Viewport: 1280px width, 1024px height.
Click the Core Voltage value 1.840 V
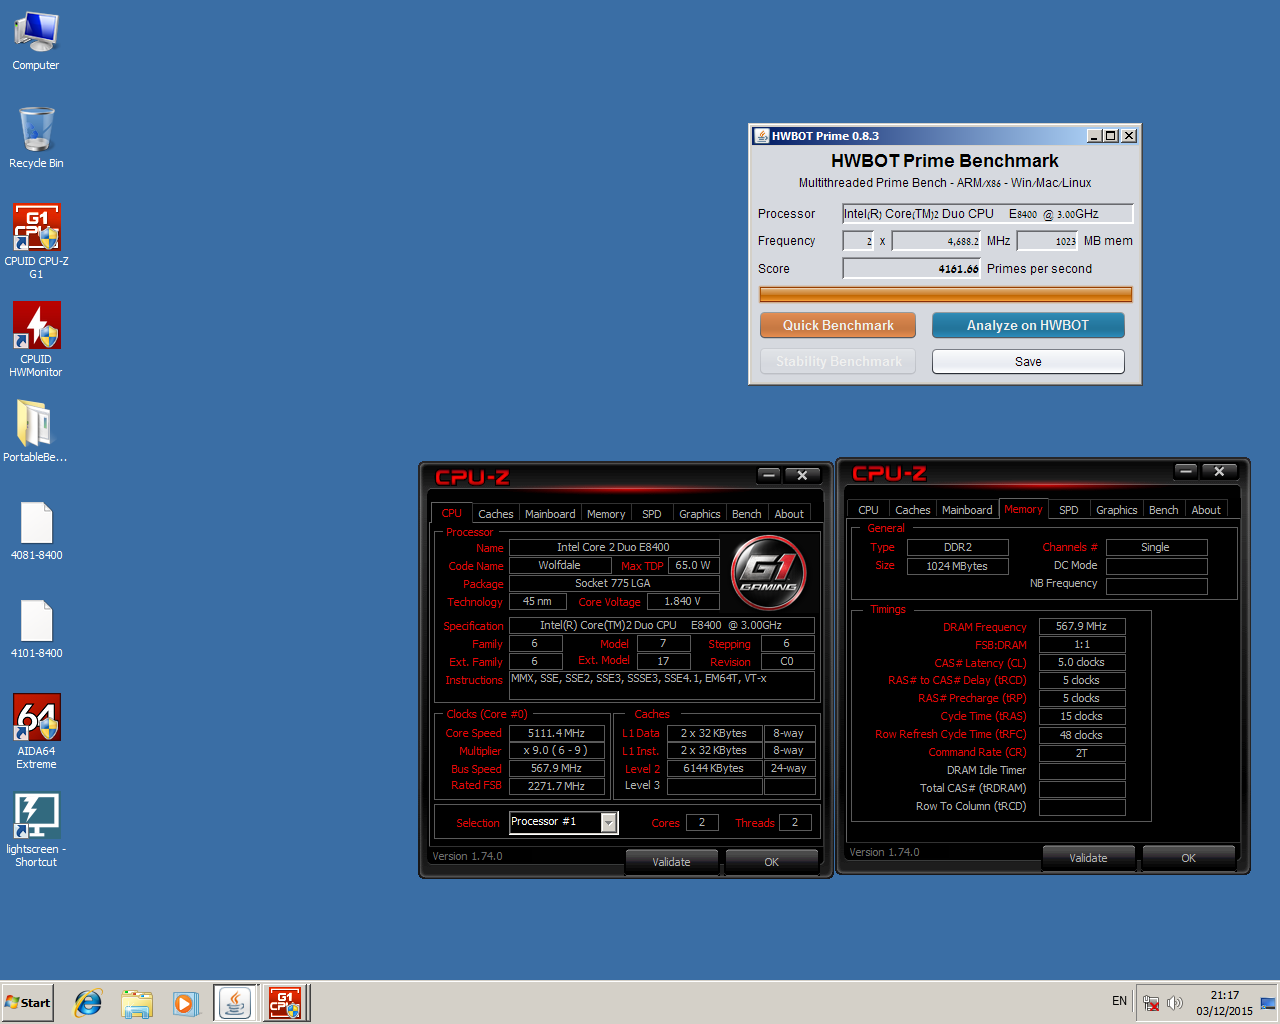(x=682, y=601)
